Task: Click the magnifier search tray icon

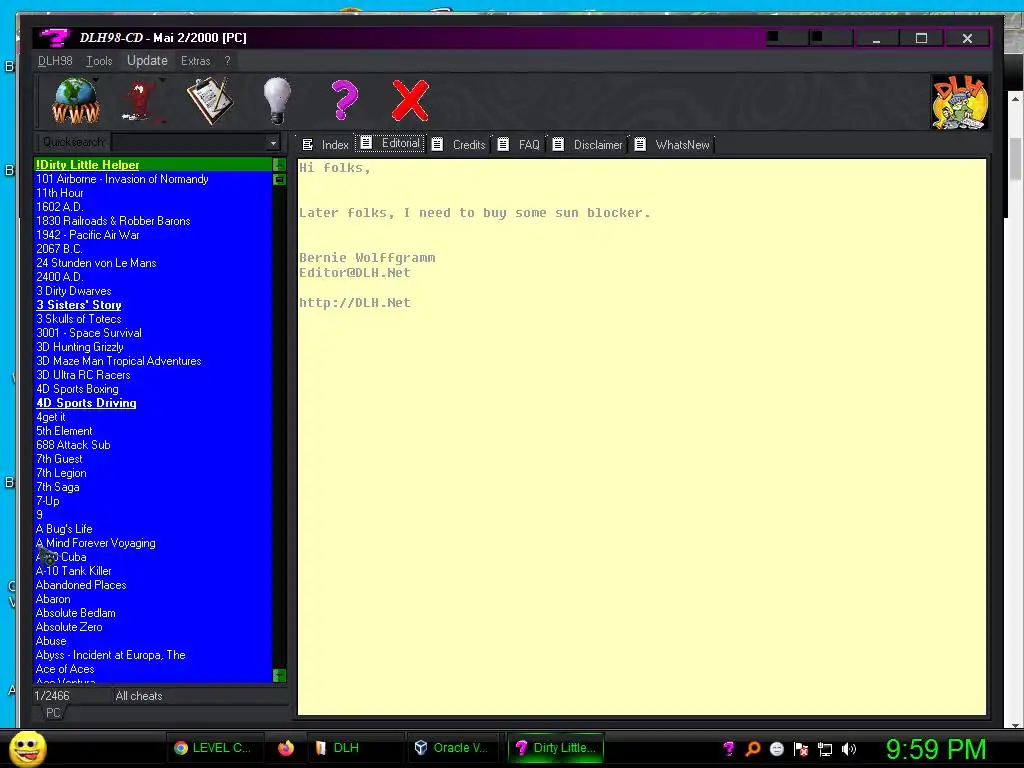Action: (x=753, y=749)
